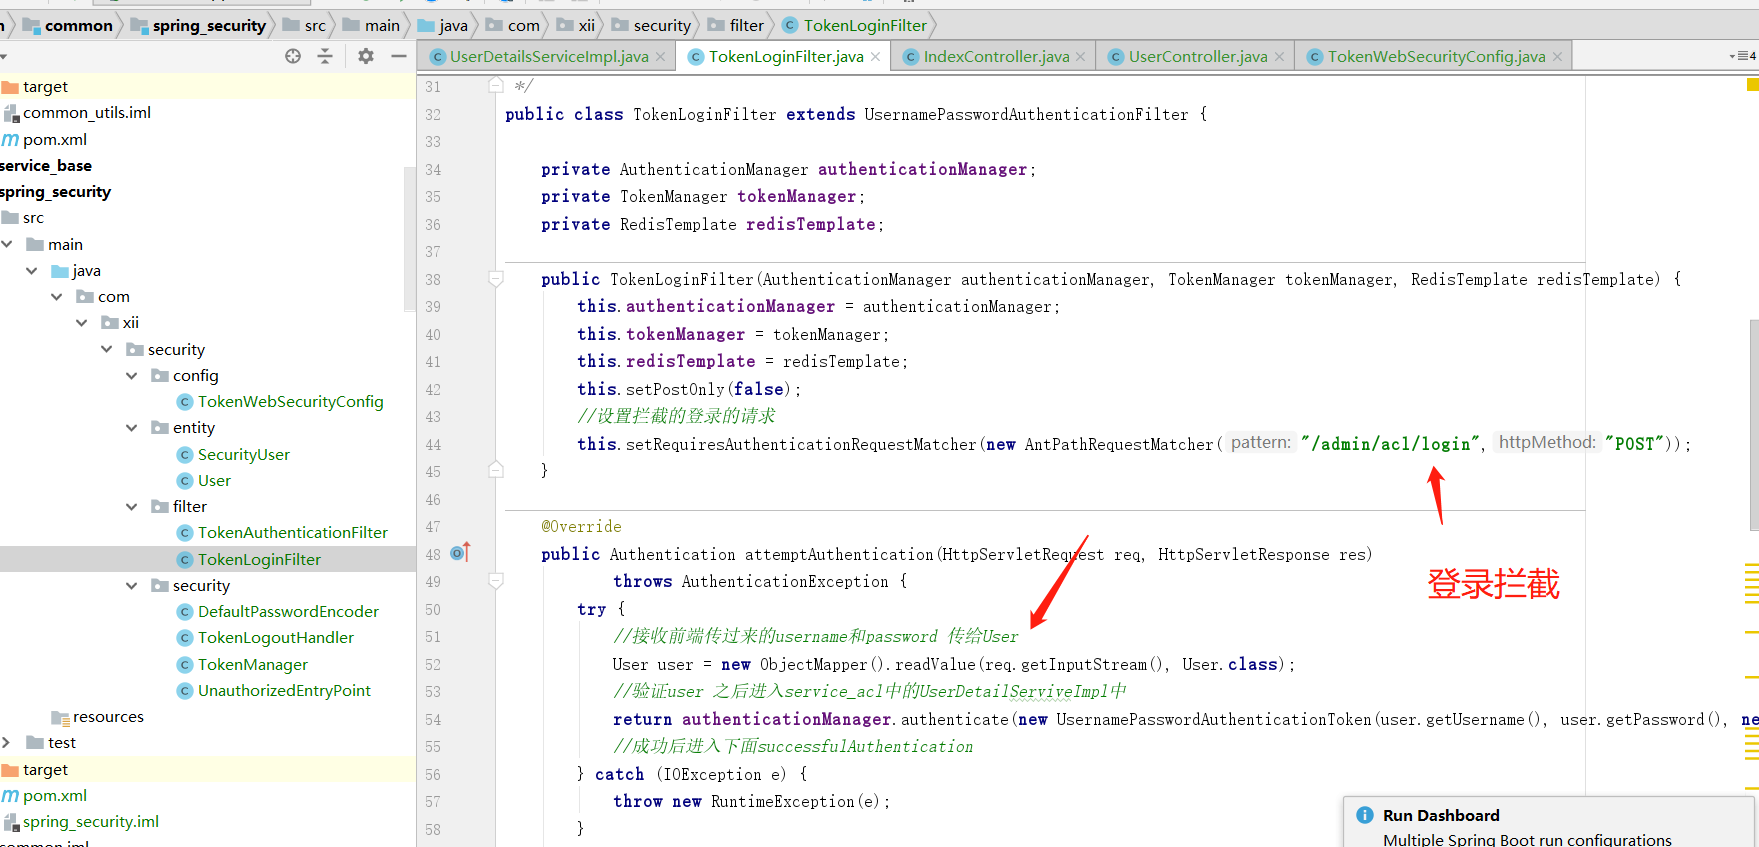Image resolution: width=1759 pixels, height=847 pixels.
Task: Fold the constructor at line 38
Action: 496,279
